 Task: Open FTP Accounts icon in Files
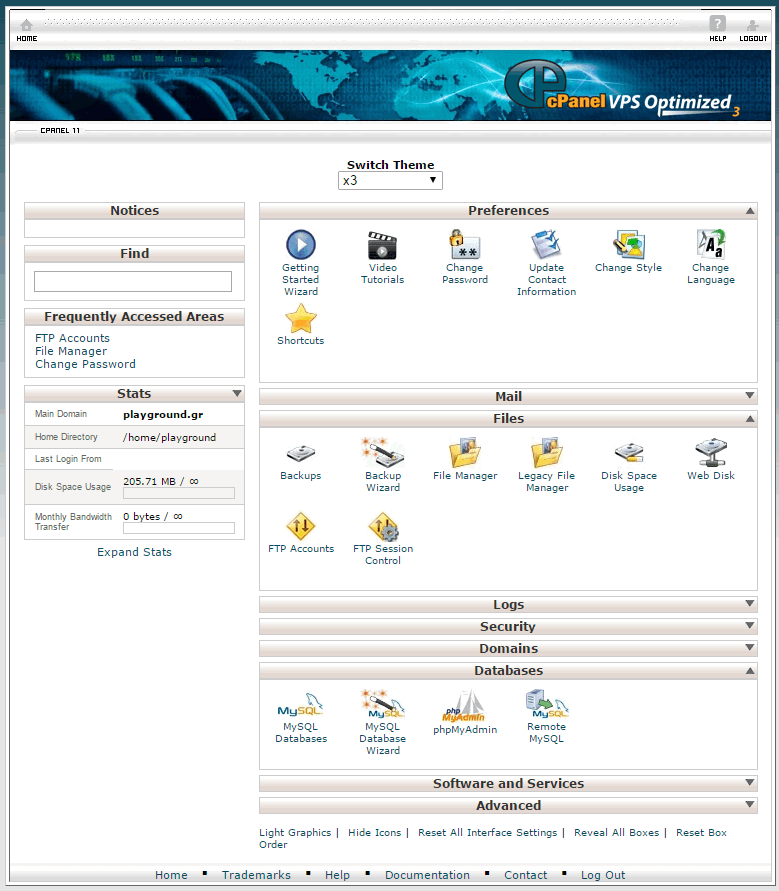pos(301,526)
